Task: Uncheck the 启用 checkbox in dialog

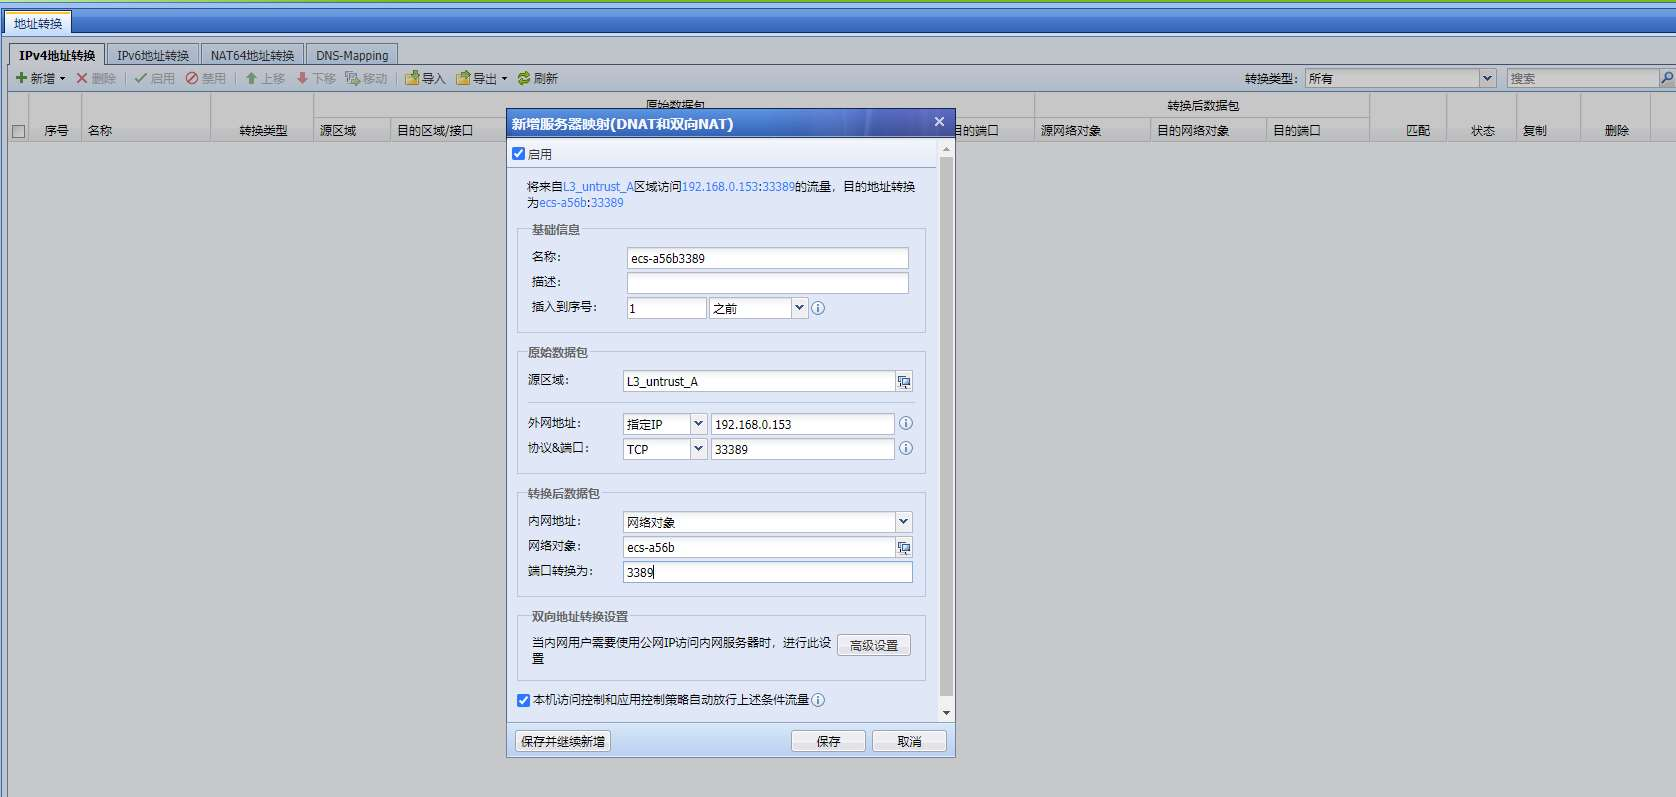Action: pyautogui.click(x=519, y=154)
